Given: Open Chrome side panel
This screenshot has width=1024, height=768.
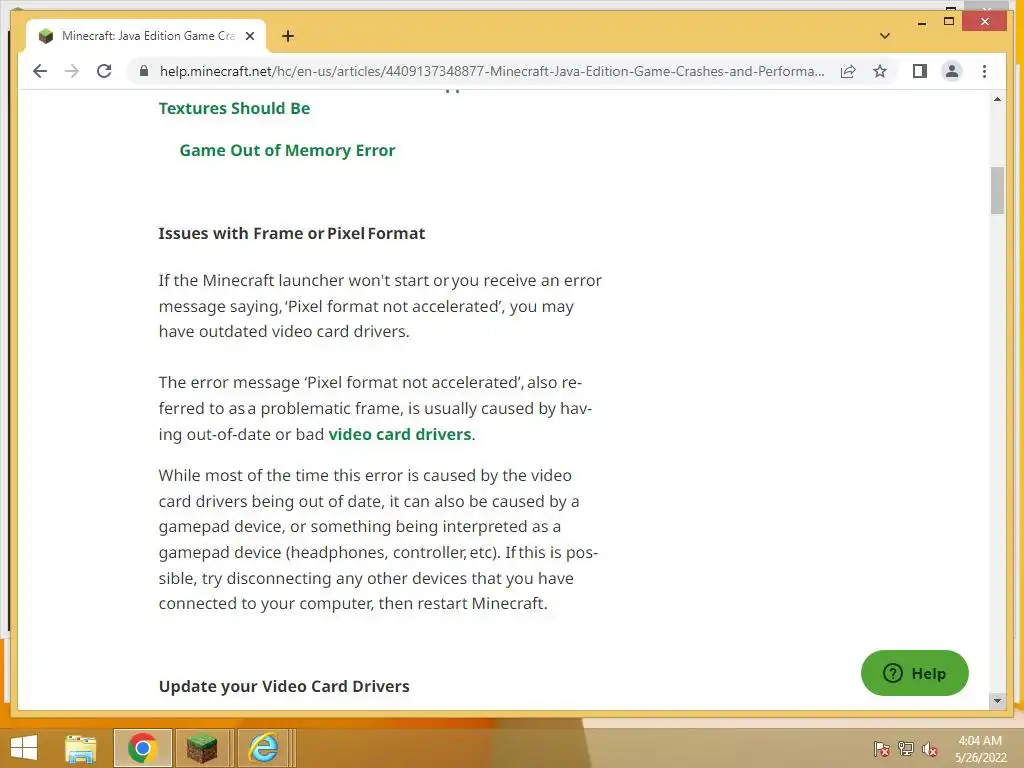Looking at the screenshot, I should (x=920, y=71).
